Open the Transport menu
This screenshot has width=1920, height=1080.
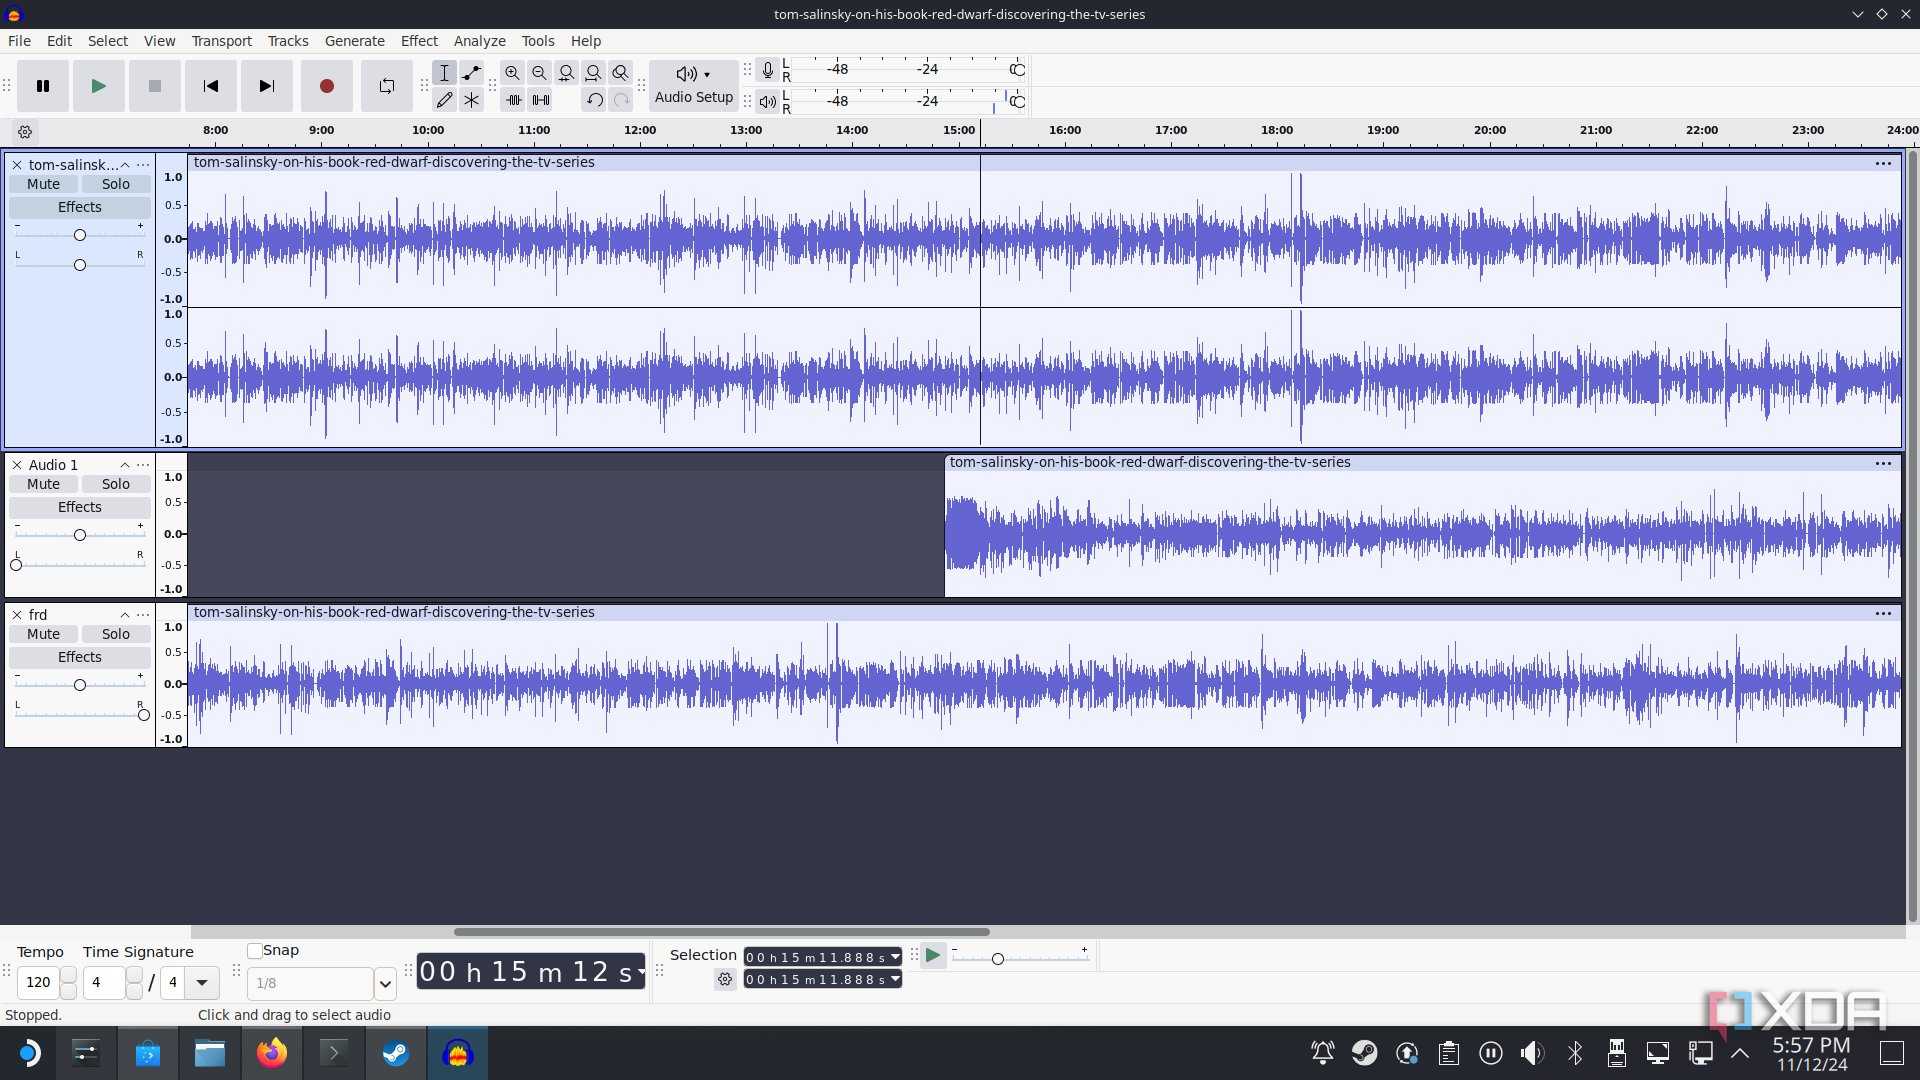(x=221, y=41)
